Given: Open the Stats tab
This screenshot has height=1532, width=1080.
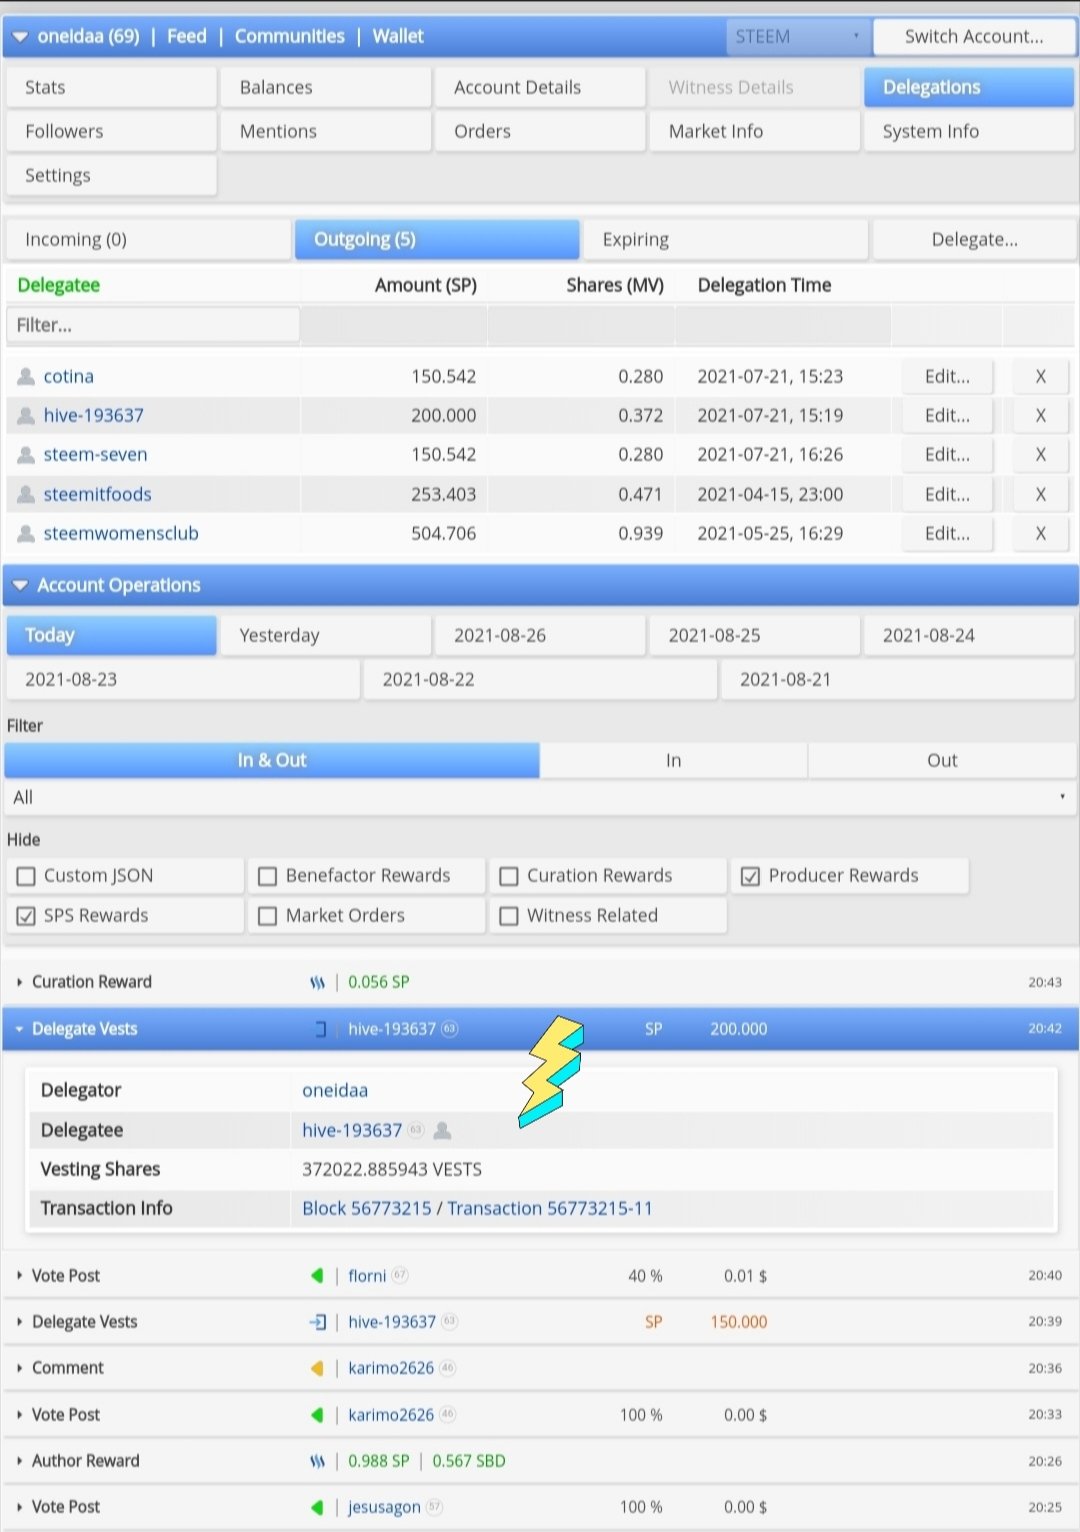Looking at the screenshot, I should [x=111, y=87].
